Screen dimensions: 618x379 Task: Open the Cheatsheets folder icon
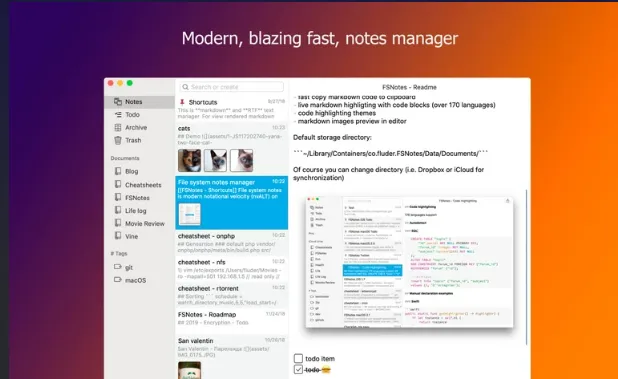point(118,184)
